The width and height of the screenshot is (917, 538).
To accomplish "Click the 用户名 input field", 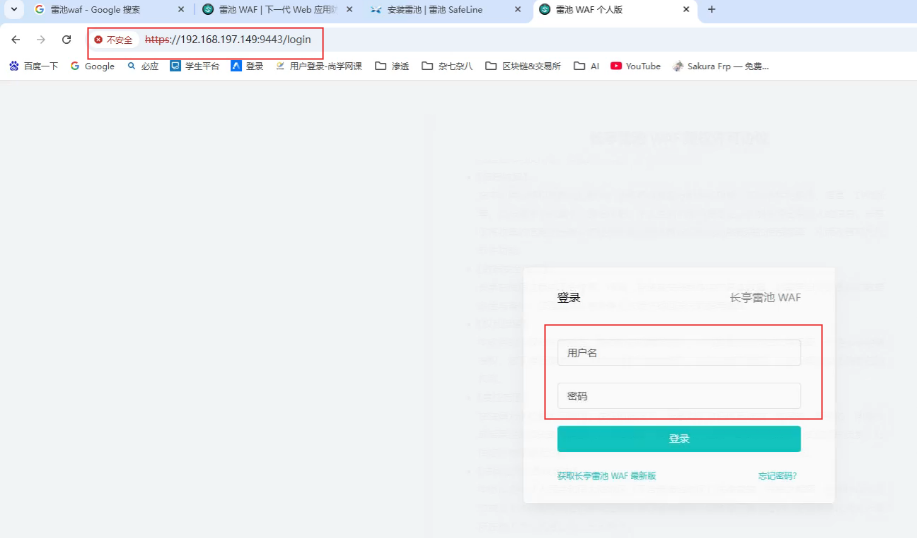I will coord(679,353).
